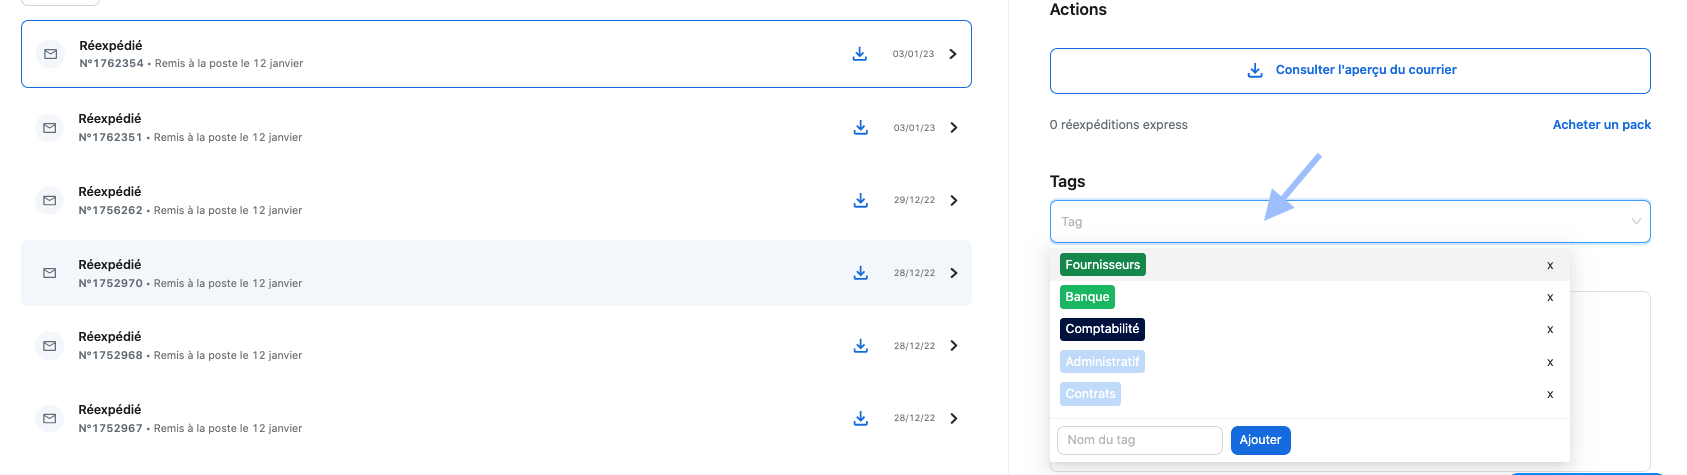The width and height of the screenshot is (1687, 475).
Task: Download mail N°1752968 via download icon
Action: pyautogui.click(x=860, y=346)
